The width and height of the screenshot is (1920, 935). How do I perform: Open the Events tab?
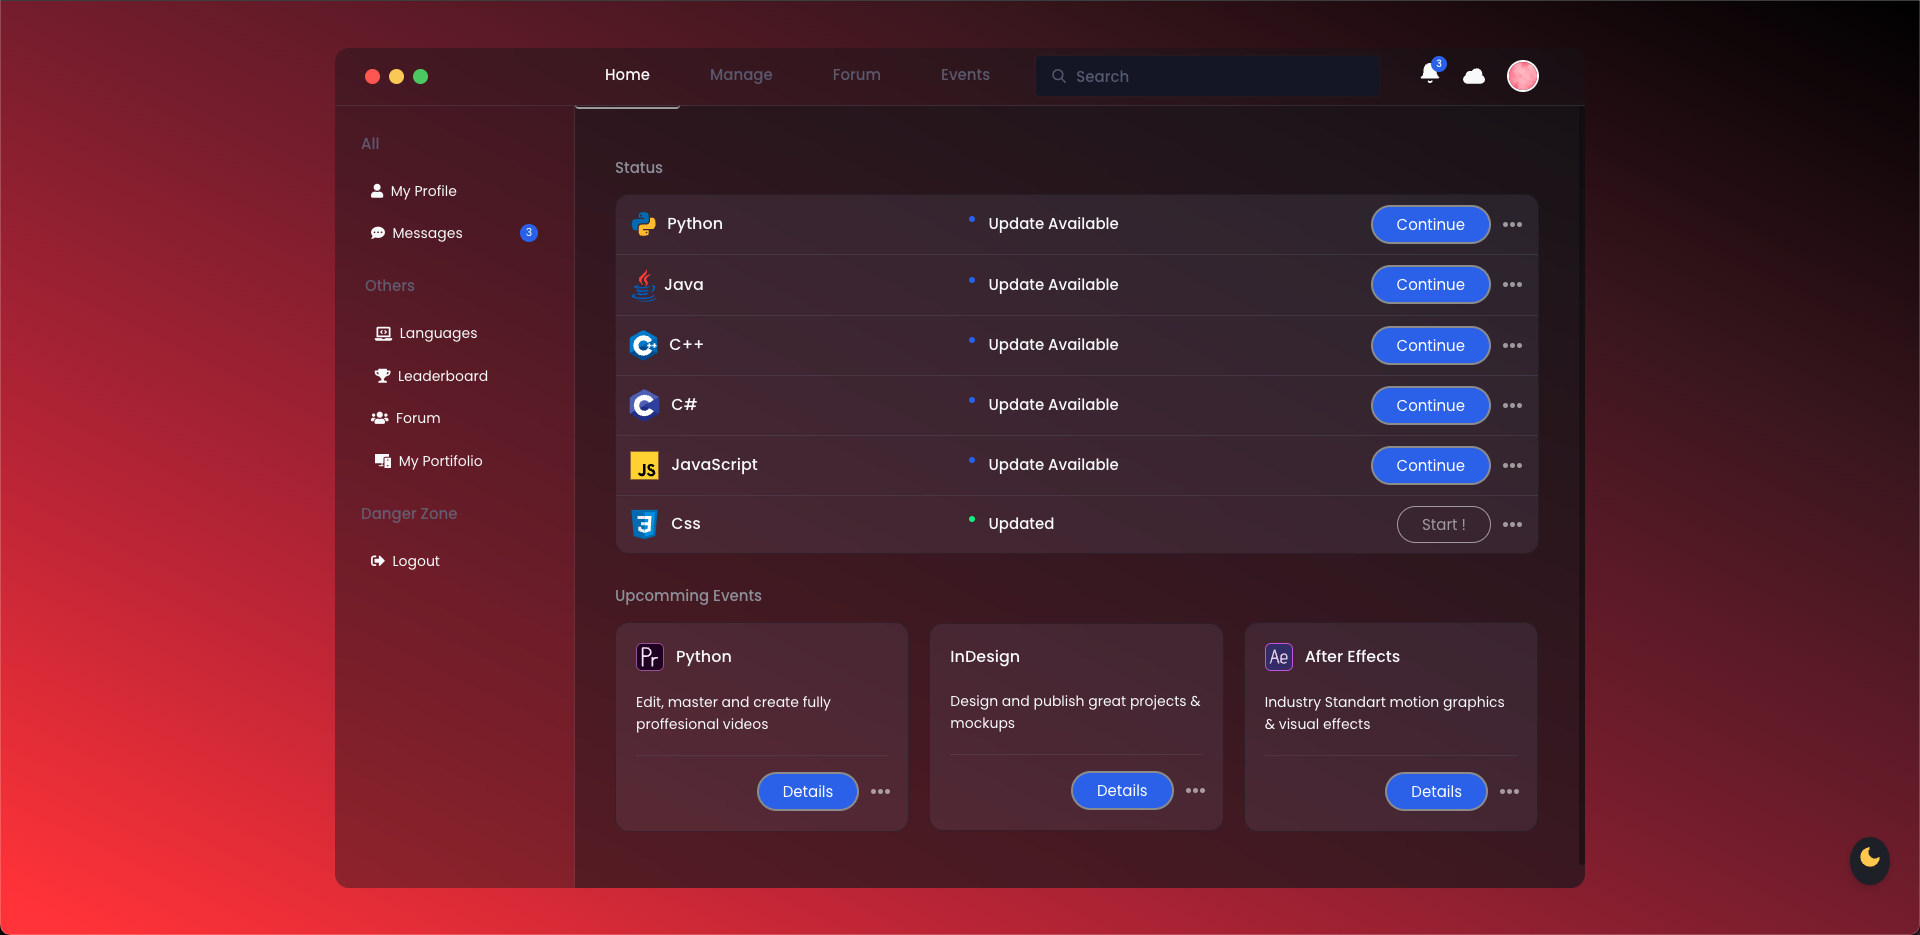click(964, 75)
